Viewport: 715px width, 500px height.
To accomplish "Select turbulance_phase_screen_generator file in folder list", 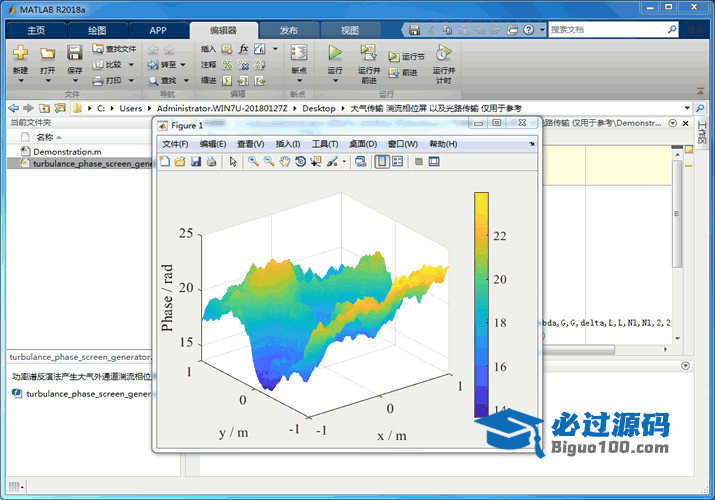I will click(87, 163).
